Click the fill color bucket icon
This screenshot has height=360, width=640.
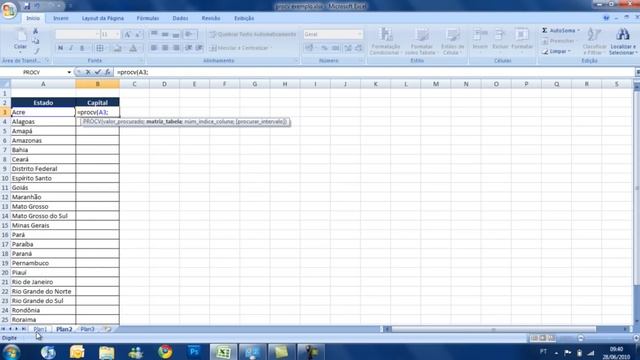tap(117, 48)
